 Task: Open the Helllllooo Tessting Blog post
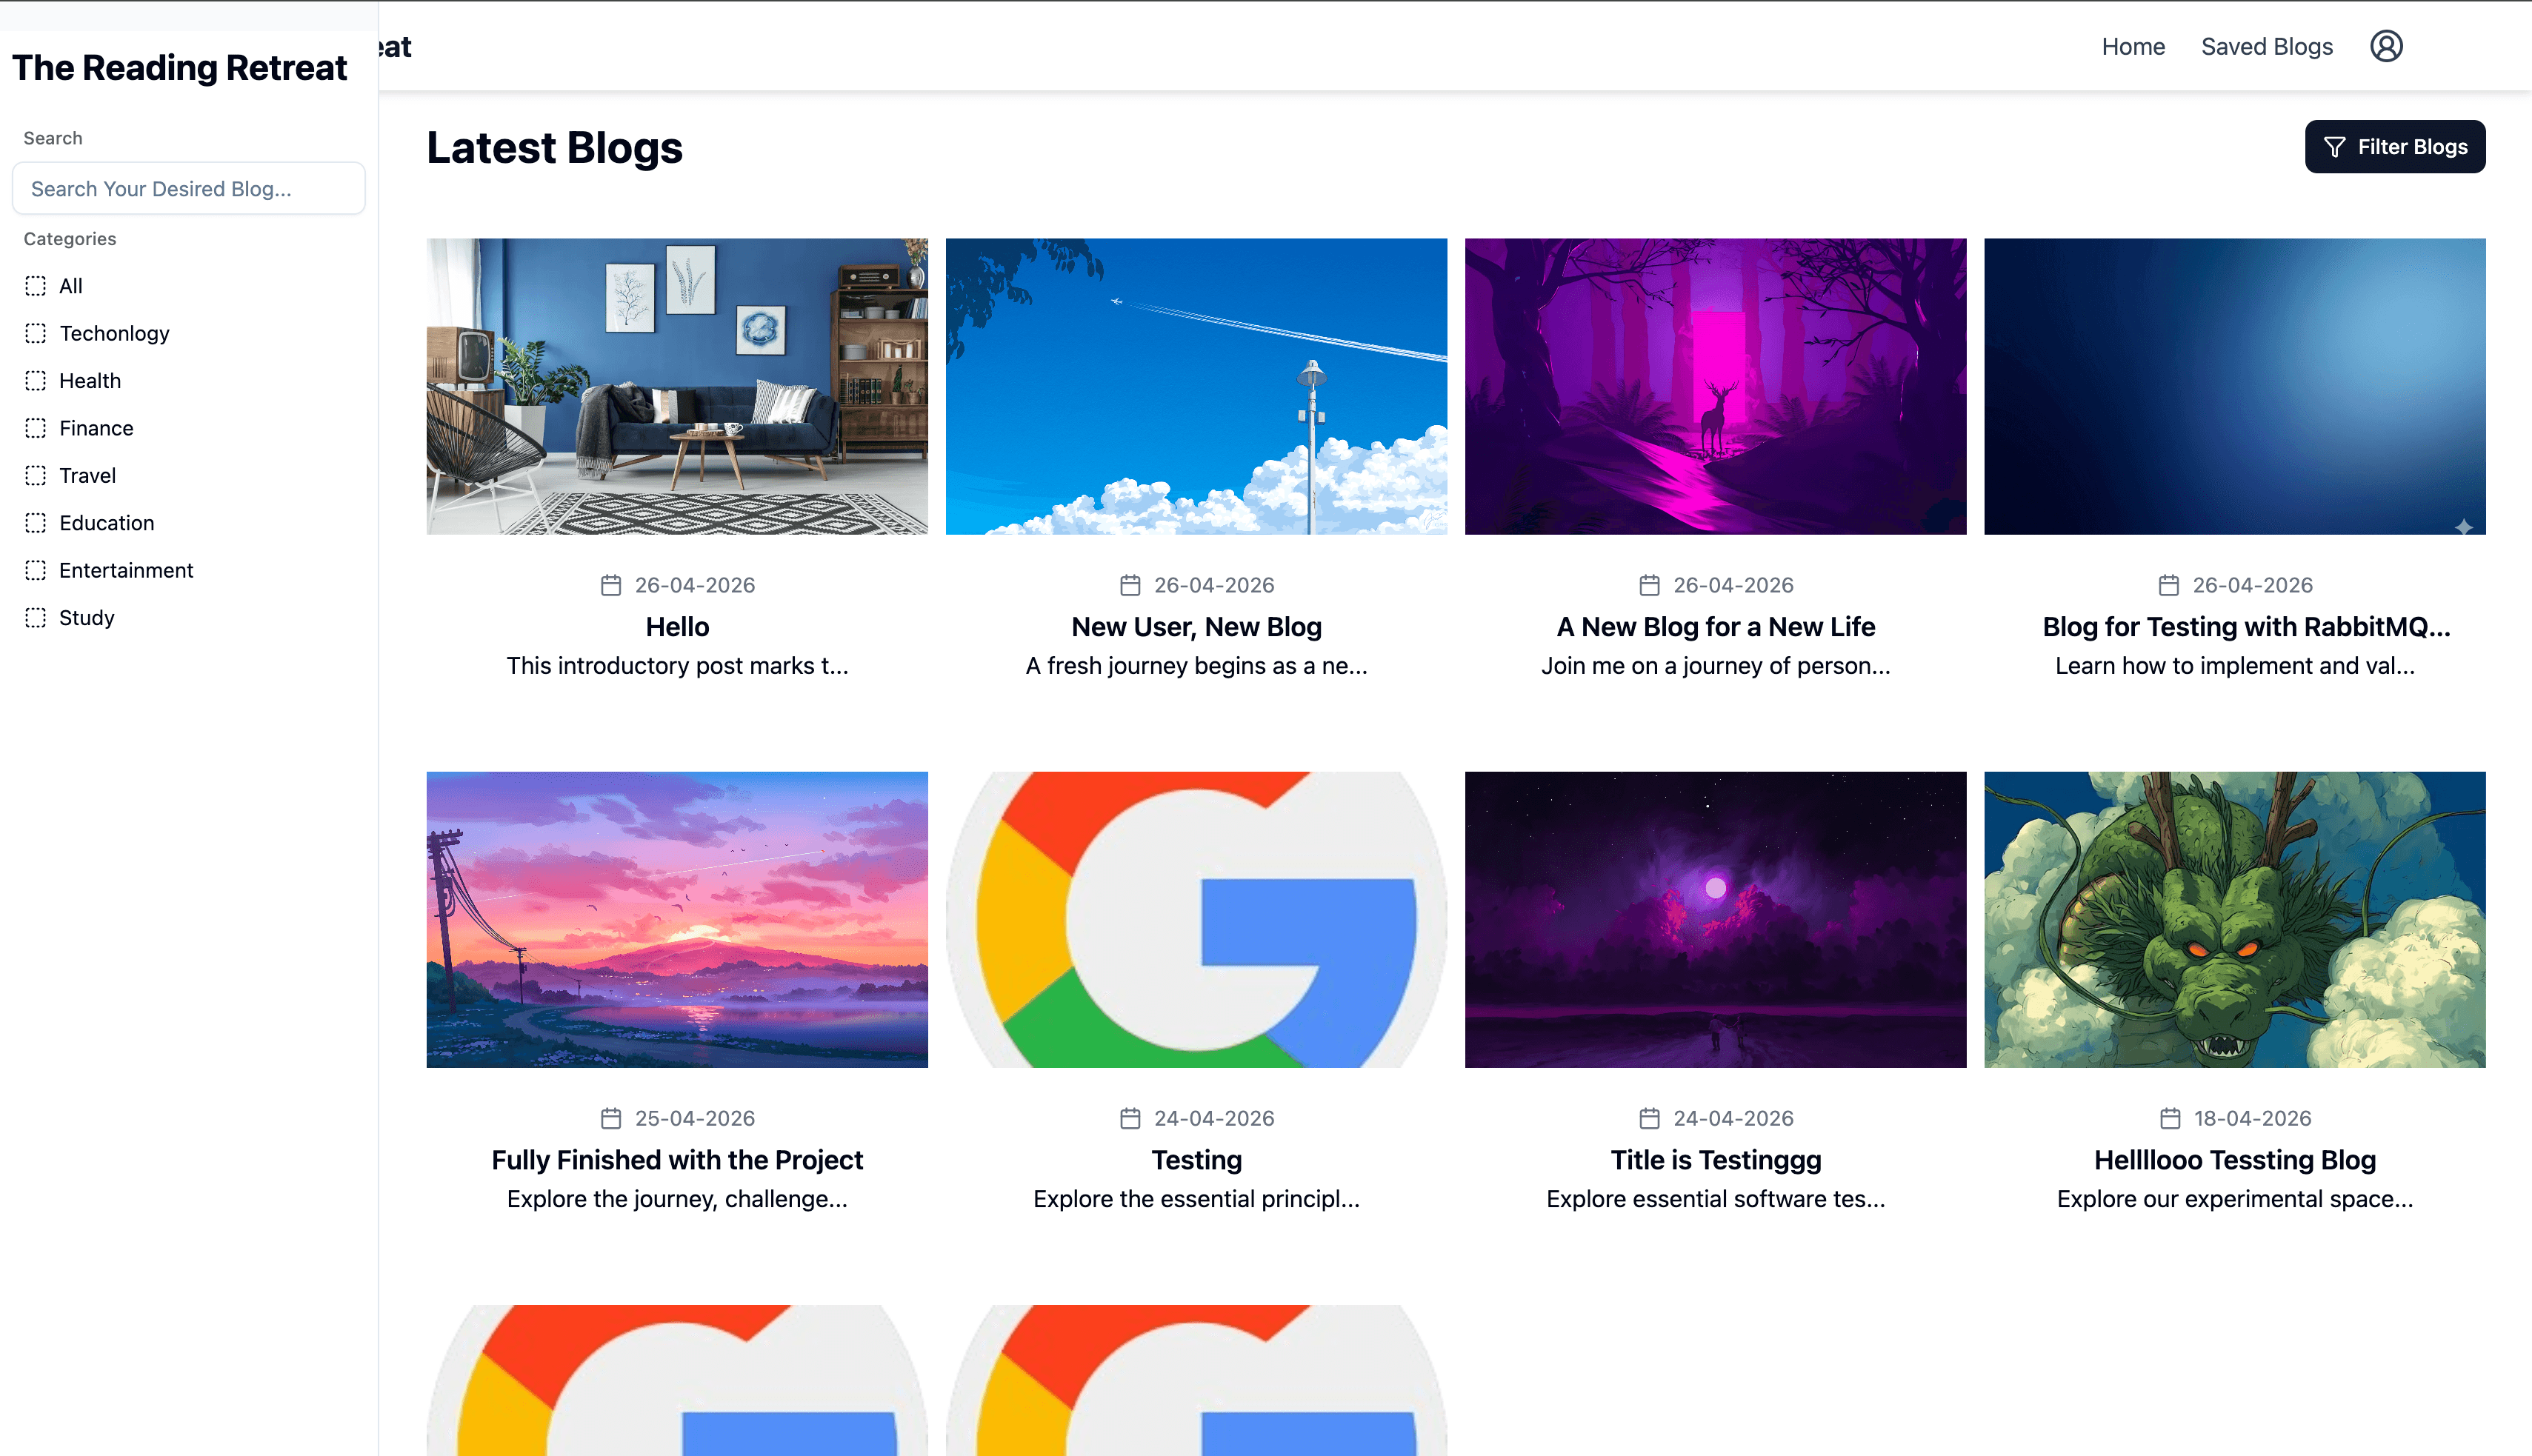tap(2235, 1160)
